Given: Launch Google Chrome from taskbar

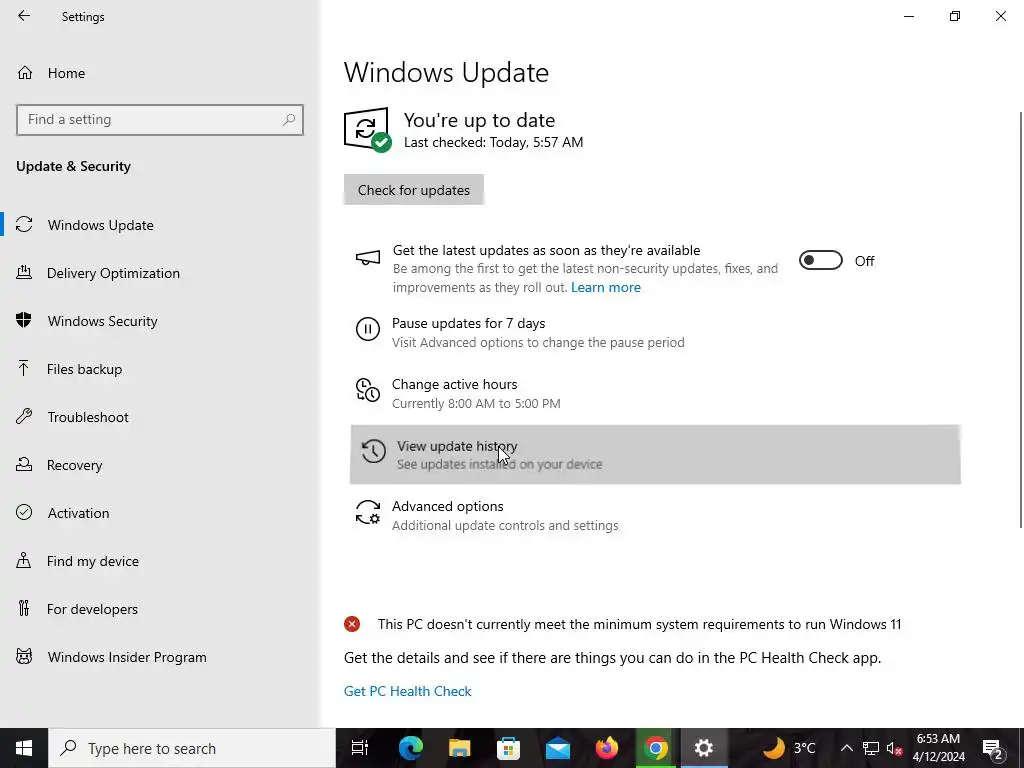Looking at the screenshot, I should tap(656, 748).
